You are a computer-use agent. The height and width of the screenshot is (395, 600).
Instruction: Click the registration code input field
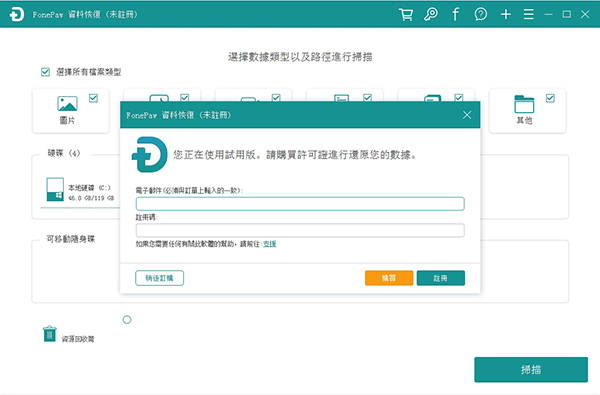300,230
